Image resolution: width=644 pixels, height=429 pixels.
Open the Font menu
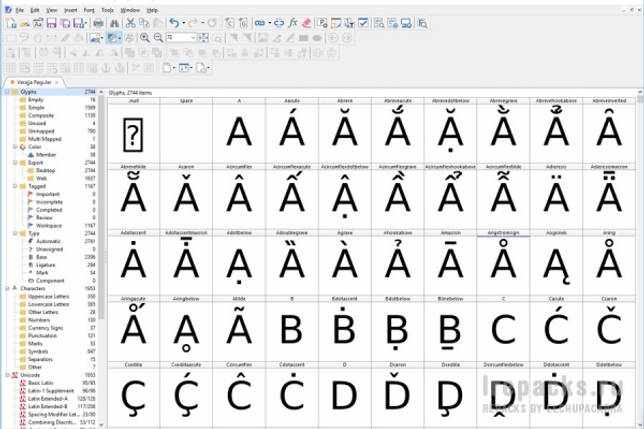(89, 10)
